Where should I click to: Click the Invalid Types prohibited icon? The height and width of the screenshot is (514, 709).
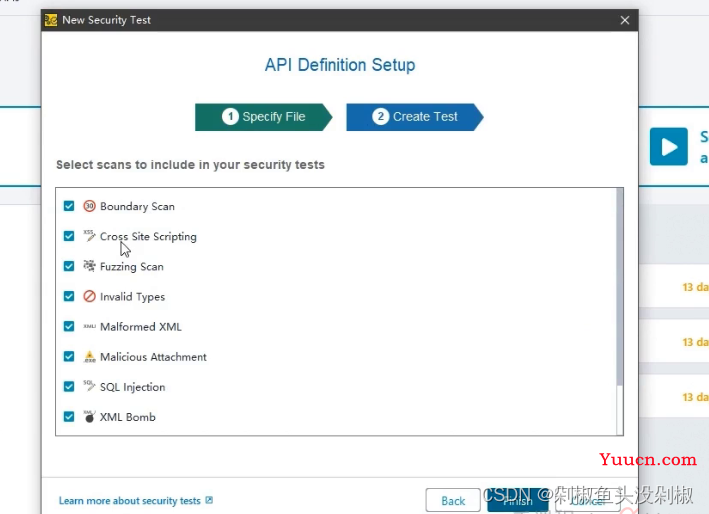pyautogui.click(x=89, y=296)
